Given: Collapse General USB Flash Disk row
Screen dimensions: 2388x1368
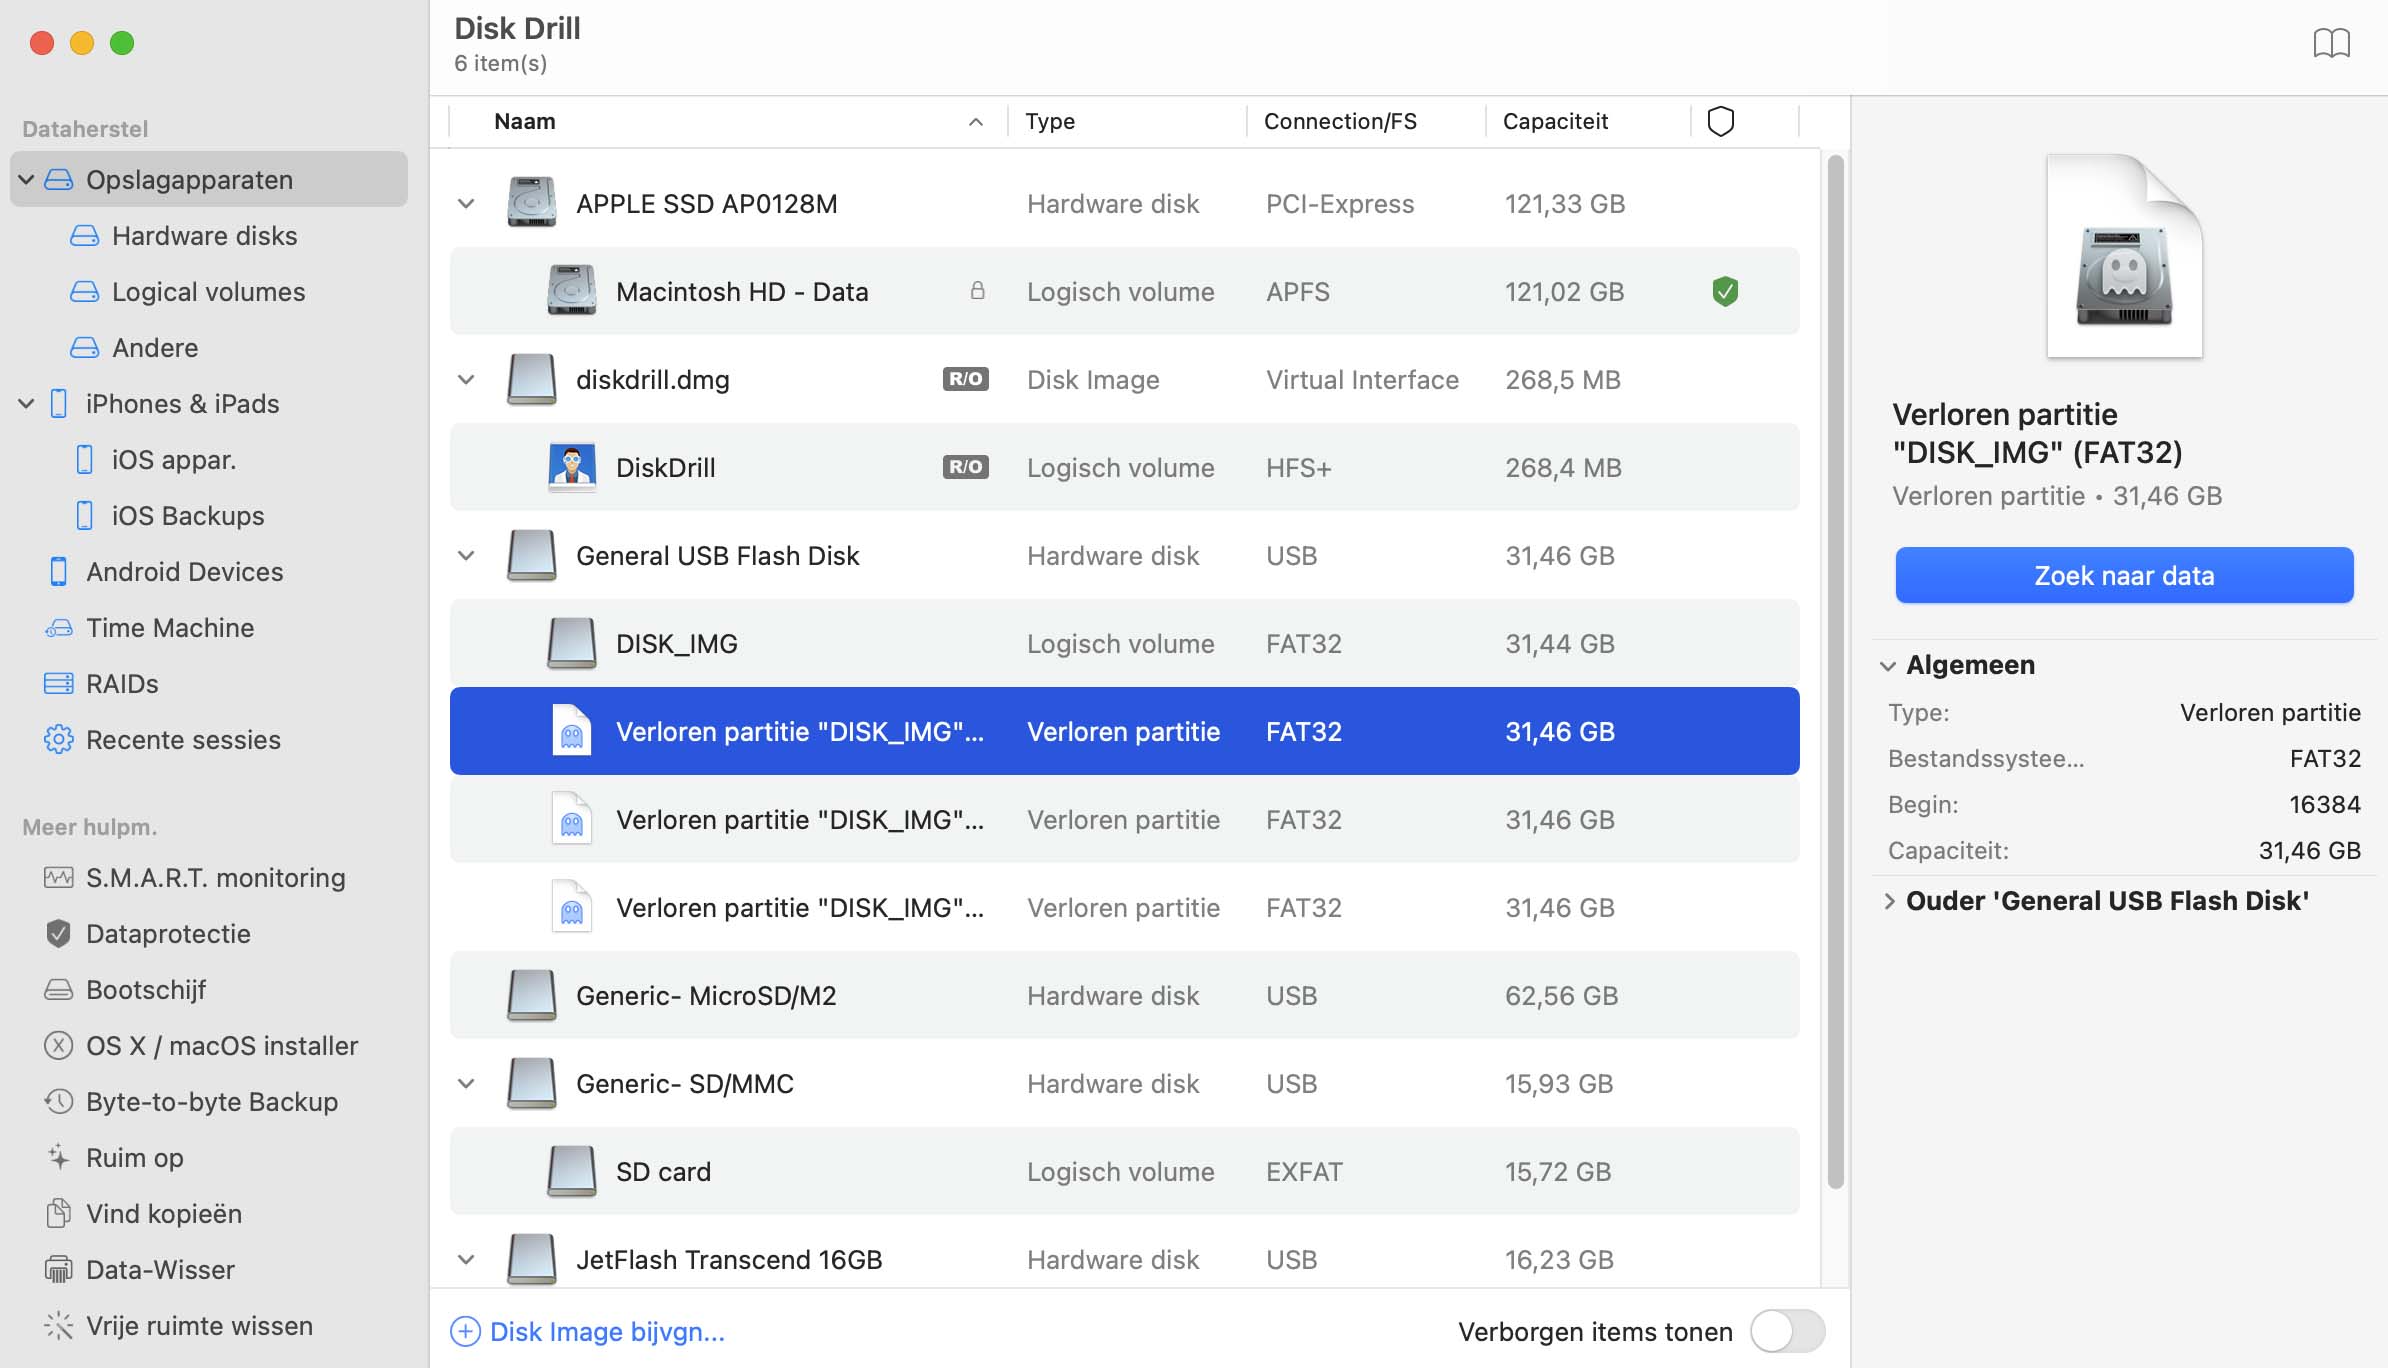Looking at the screenshot, I should coord(466,556).
